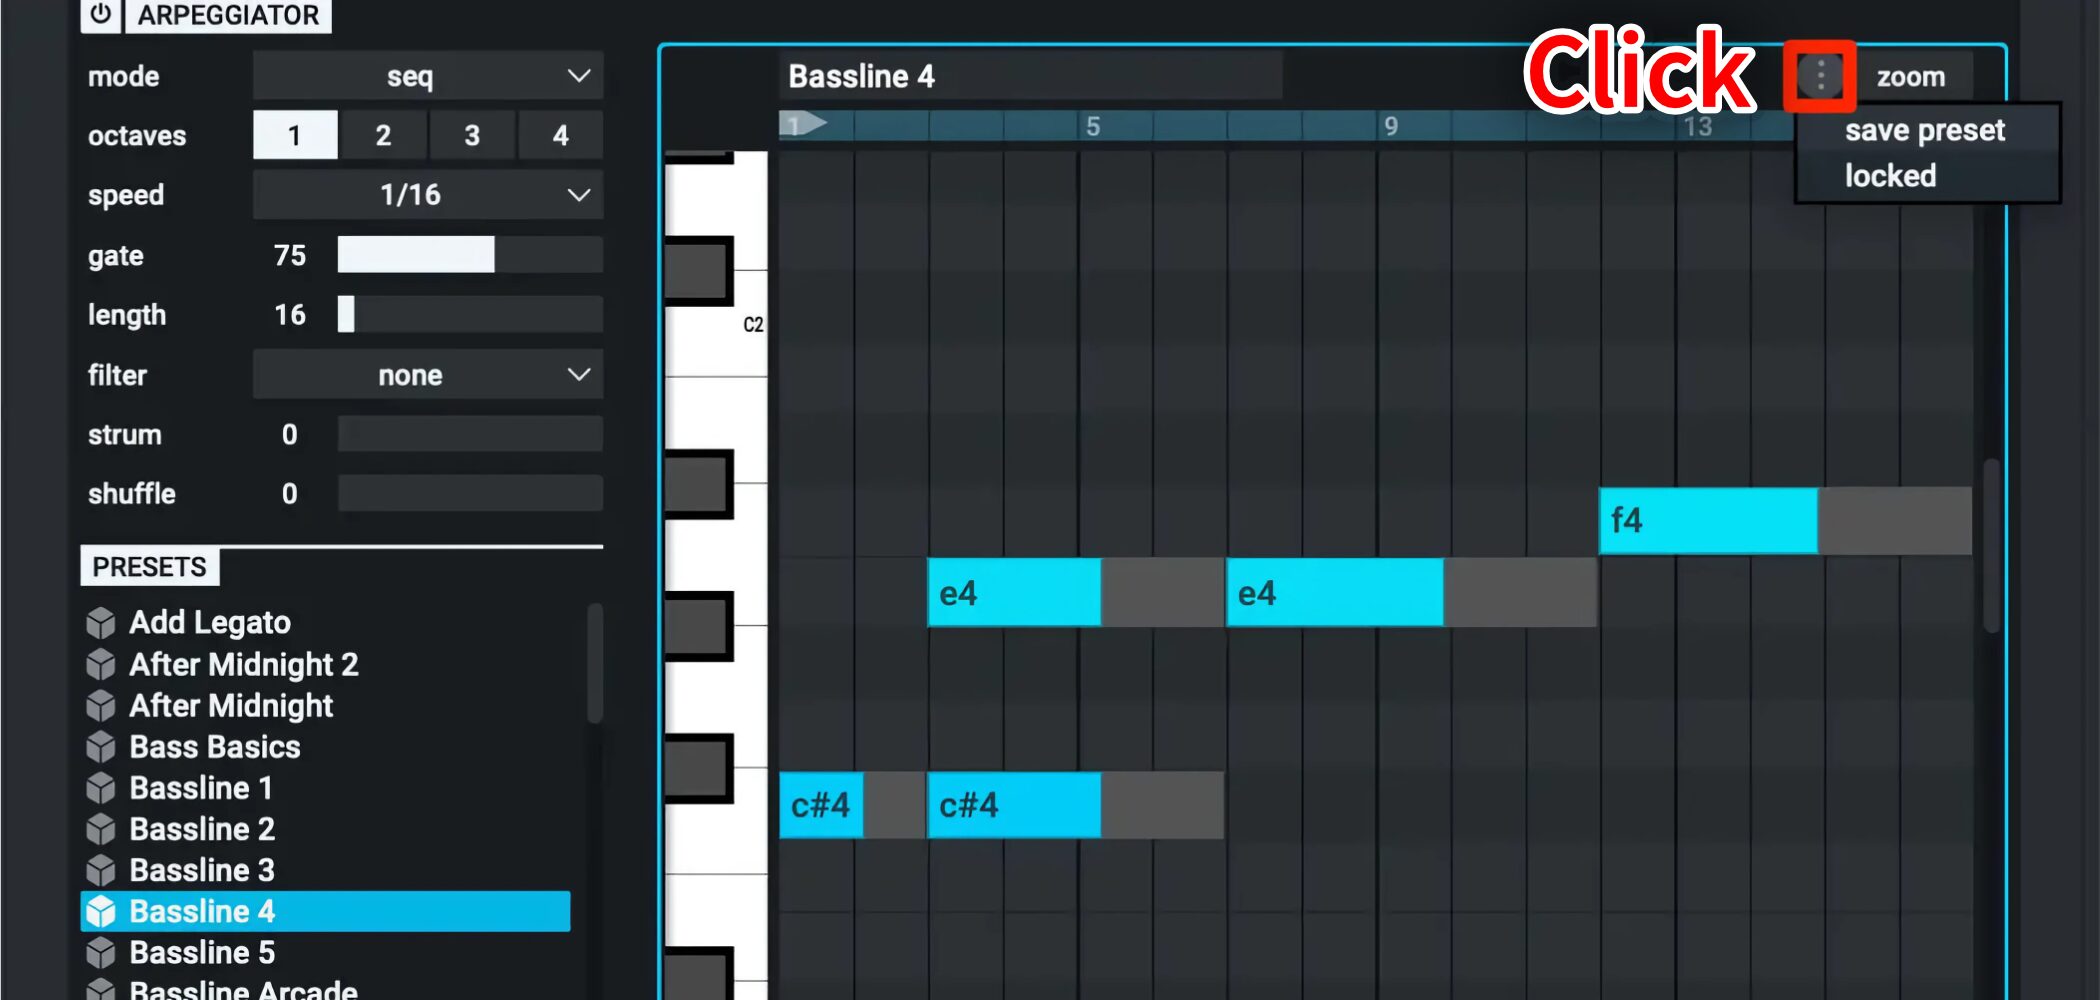Select the Bassline Arcade preset
The image size is (2100, 1000).
pyautogui.click(x=326, y=989)
